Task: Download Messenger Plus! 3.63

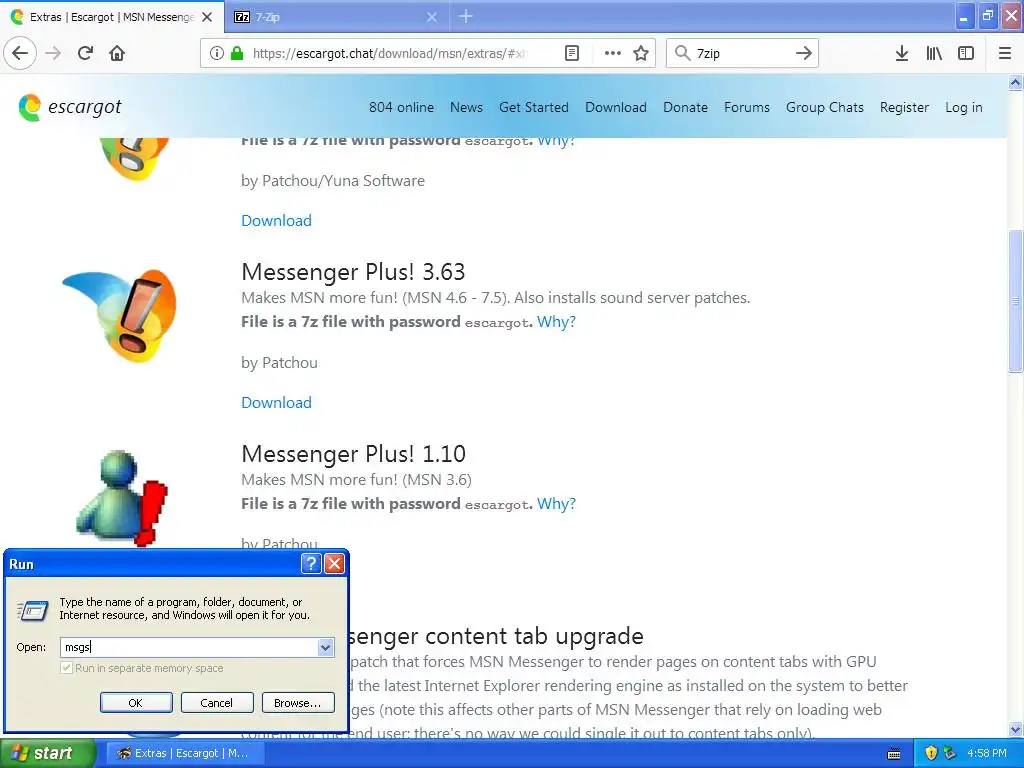Action: click(x=276, y=402)
